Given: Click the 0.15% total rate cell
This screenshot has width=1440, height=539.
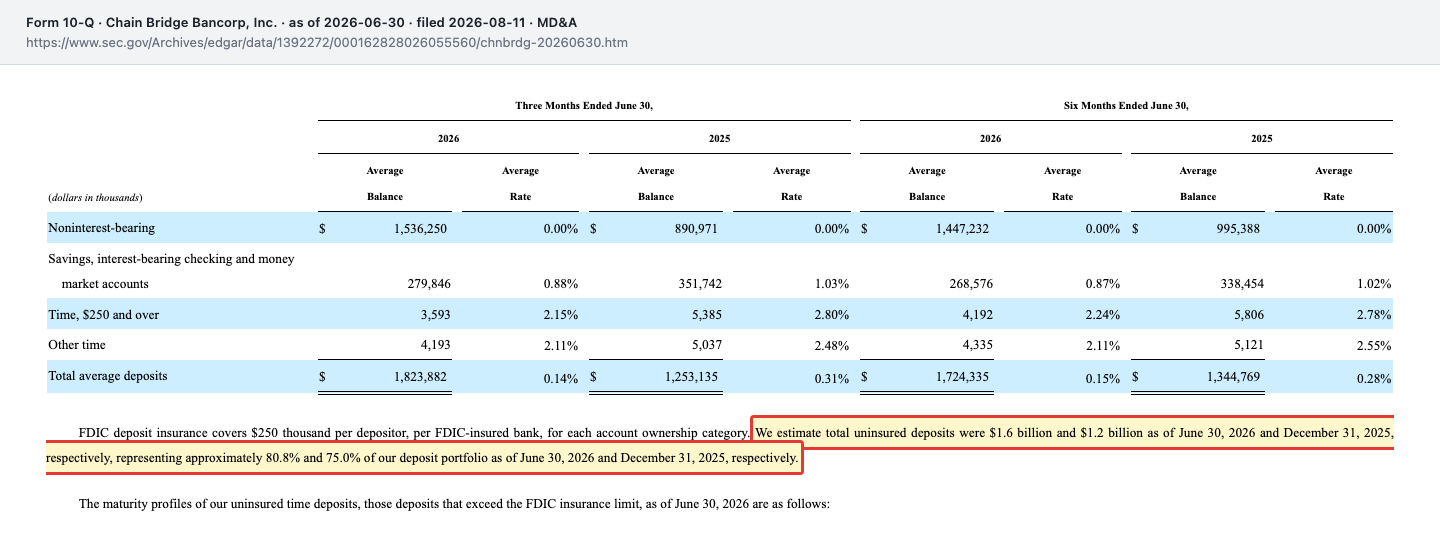Looking at the screenshot, I should 1103,379.
